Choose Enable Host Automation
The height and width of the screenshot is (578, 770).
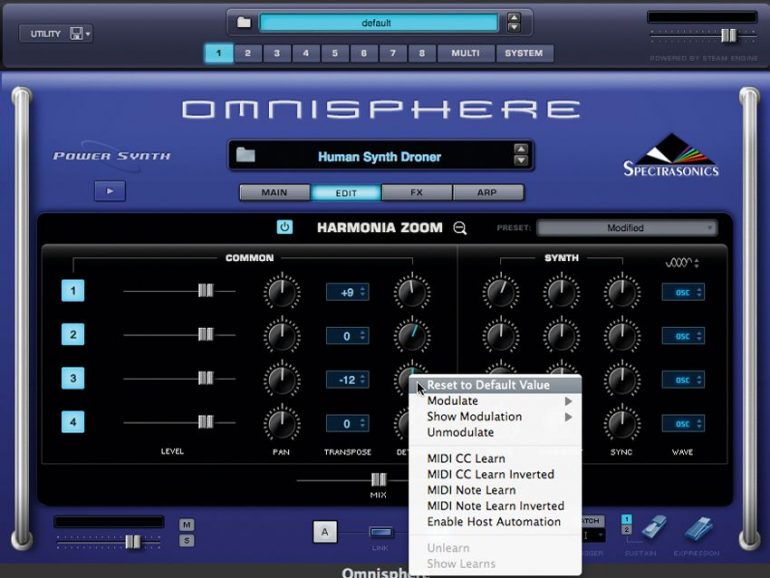coord(495,522)
